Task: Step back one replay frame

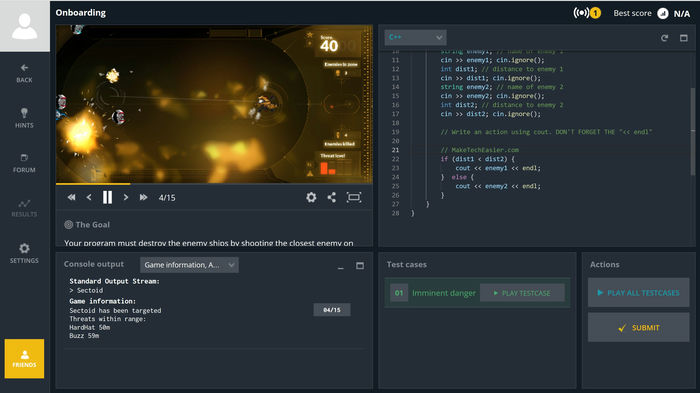Action: (x=89, y=197)
